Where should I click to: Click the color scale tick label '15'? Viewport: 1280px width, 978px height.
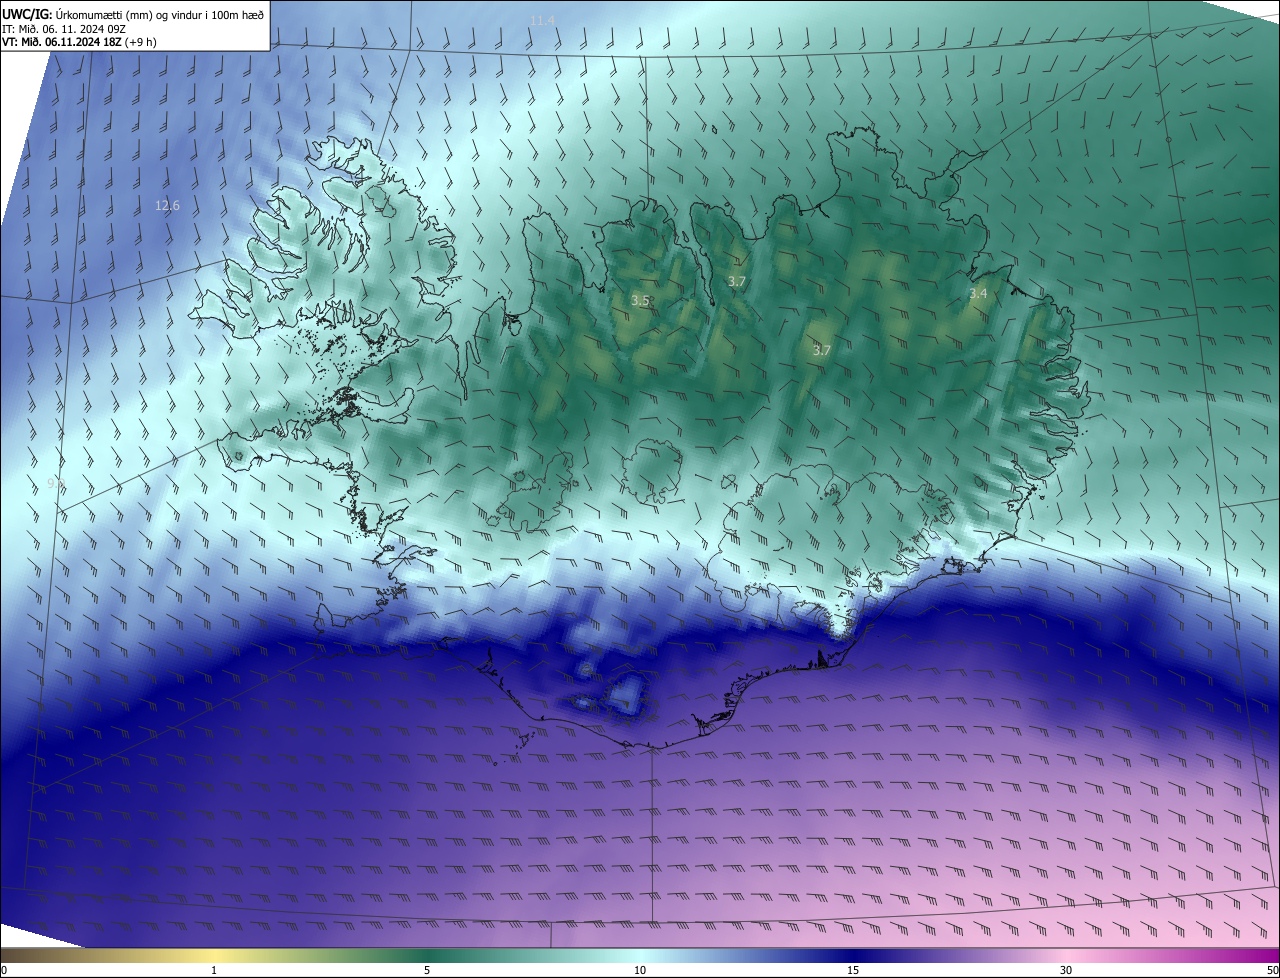[853, 971]
